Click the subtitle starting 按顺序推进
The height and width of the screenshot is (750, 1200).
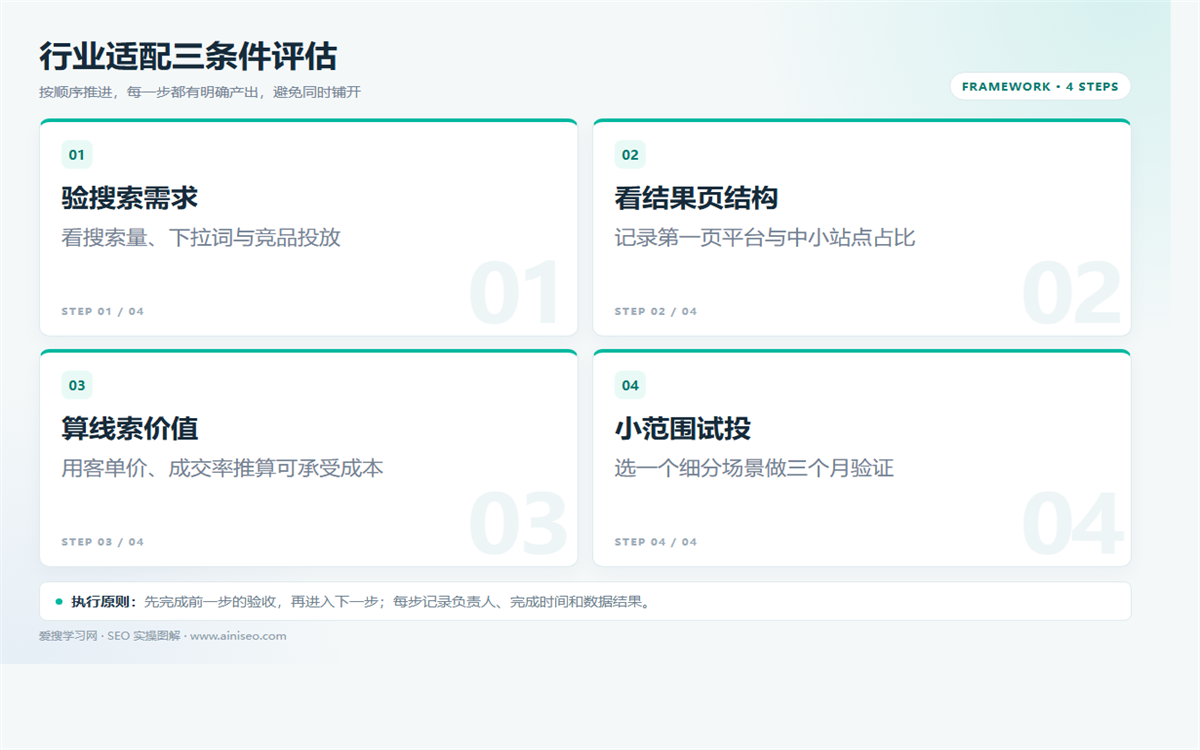200,92
